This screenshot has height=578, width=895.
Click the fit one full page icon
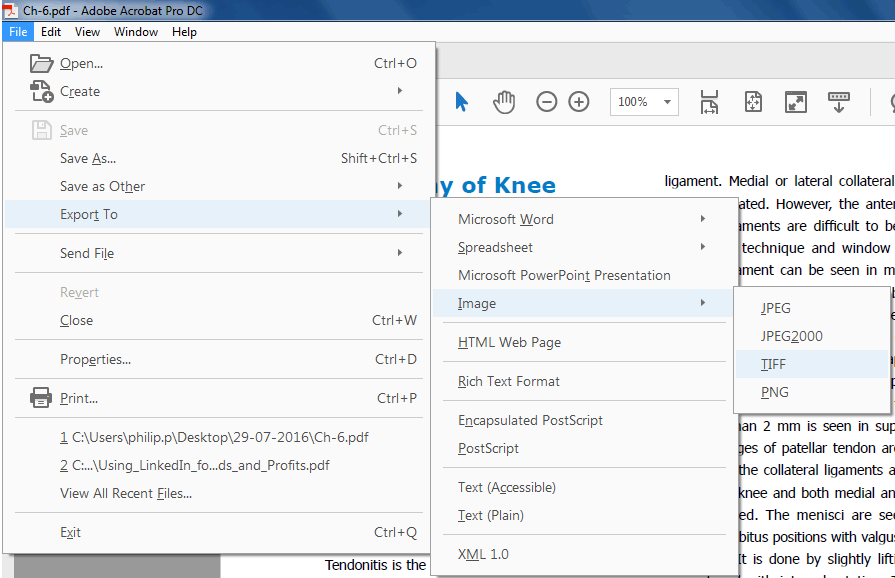(x=753, y=102)
